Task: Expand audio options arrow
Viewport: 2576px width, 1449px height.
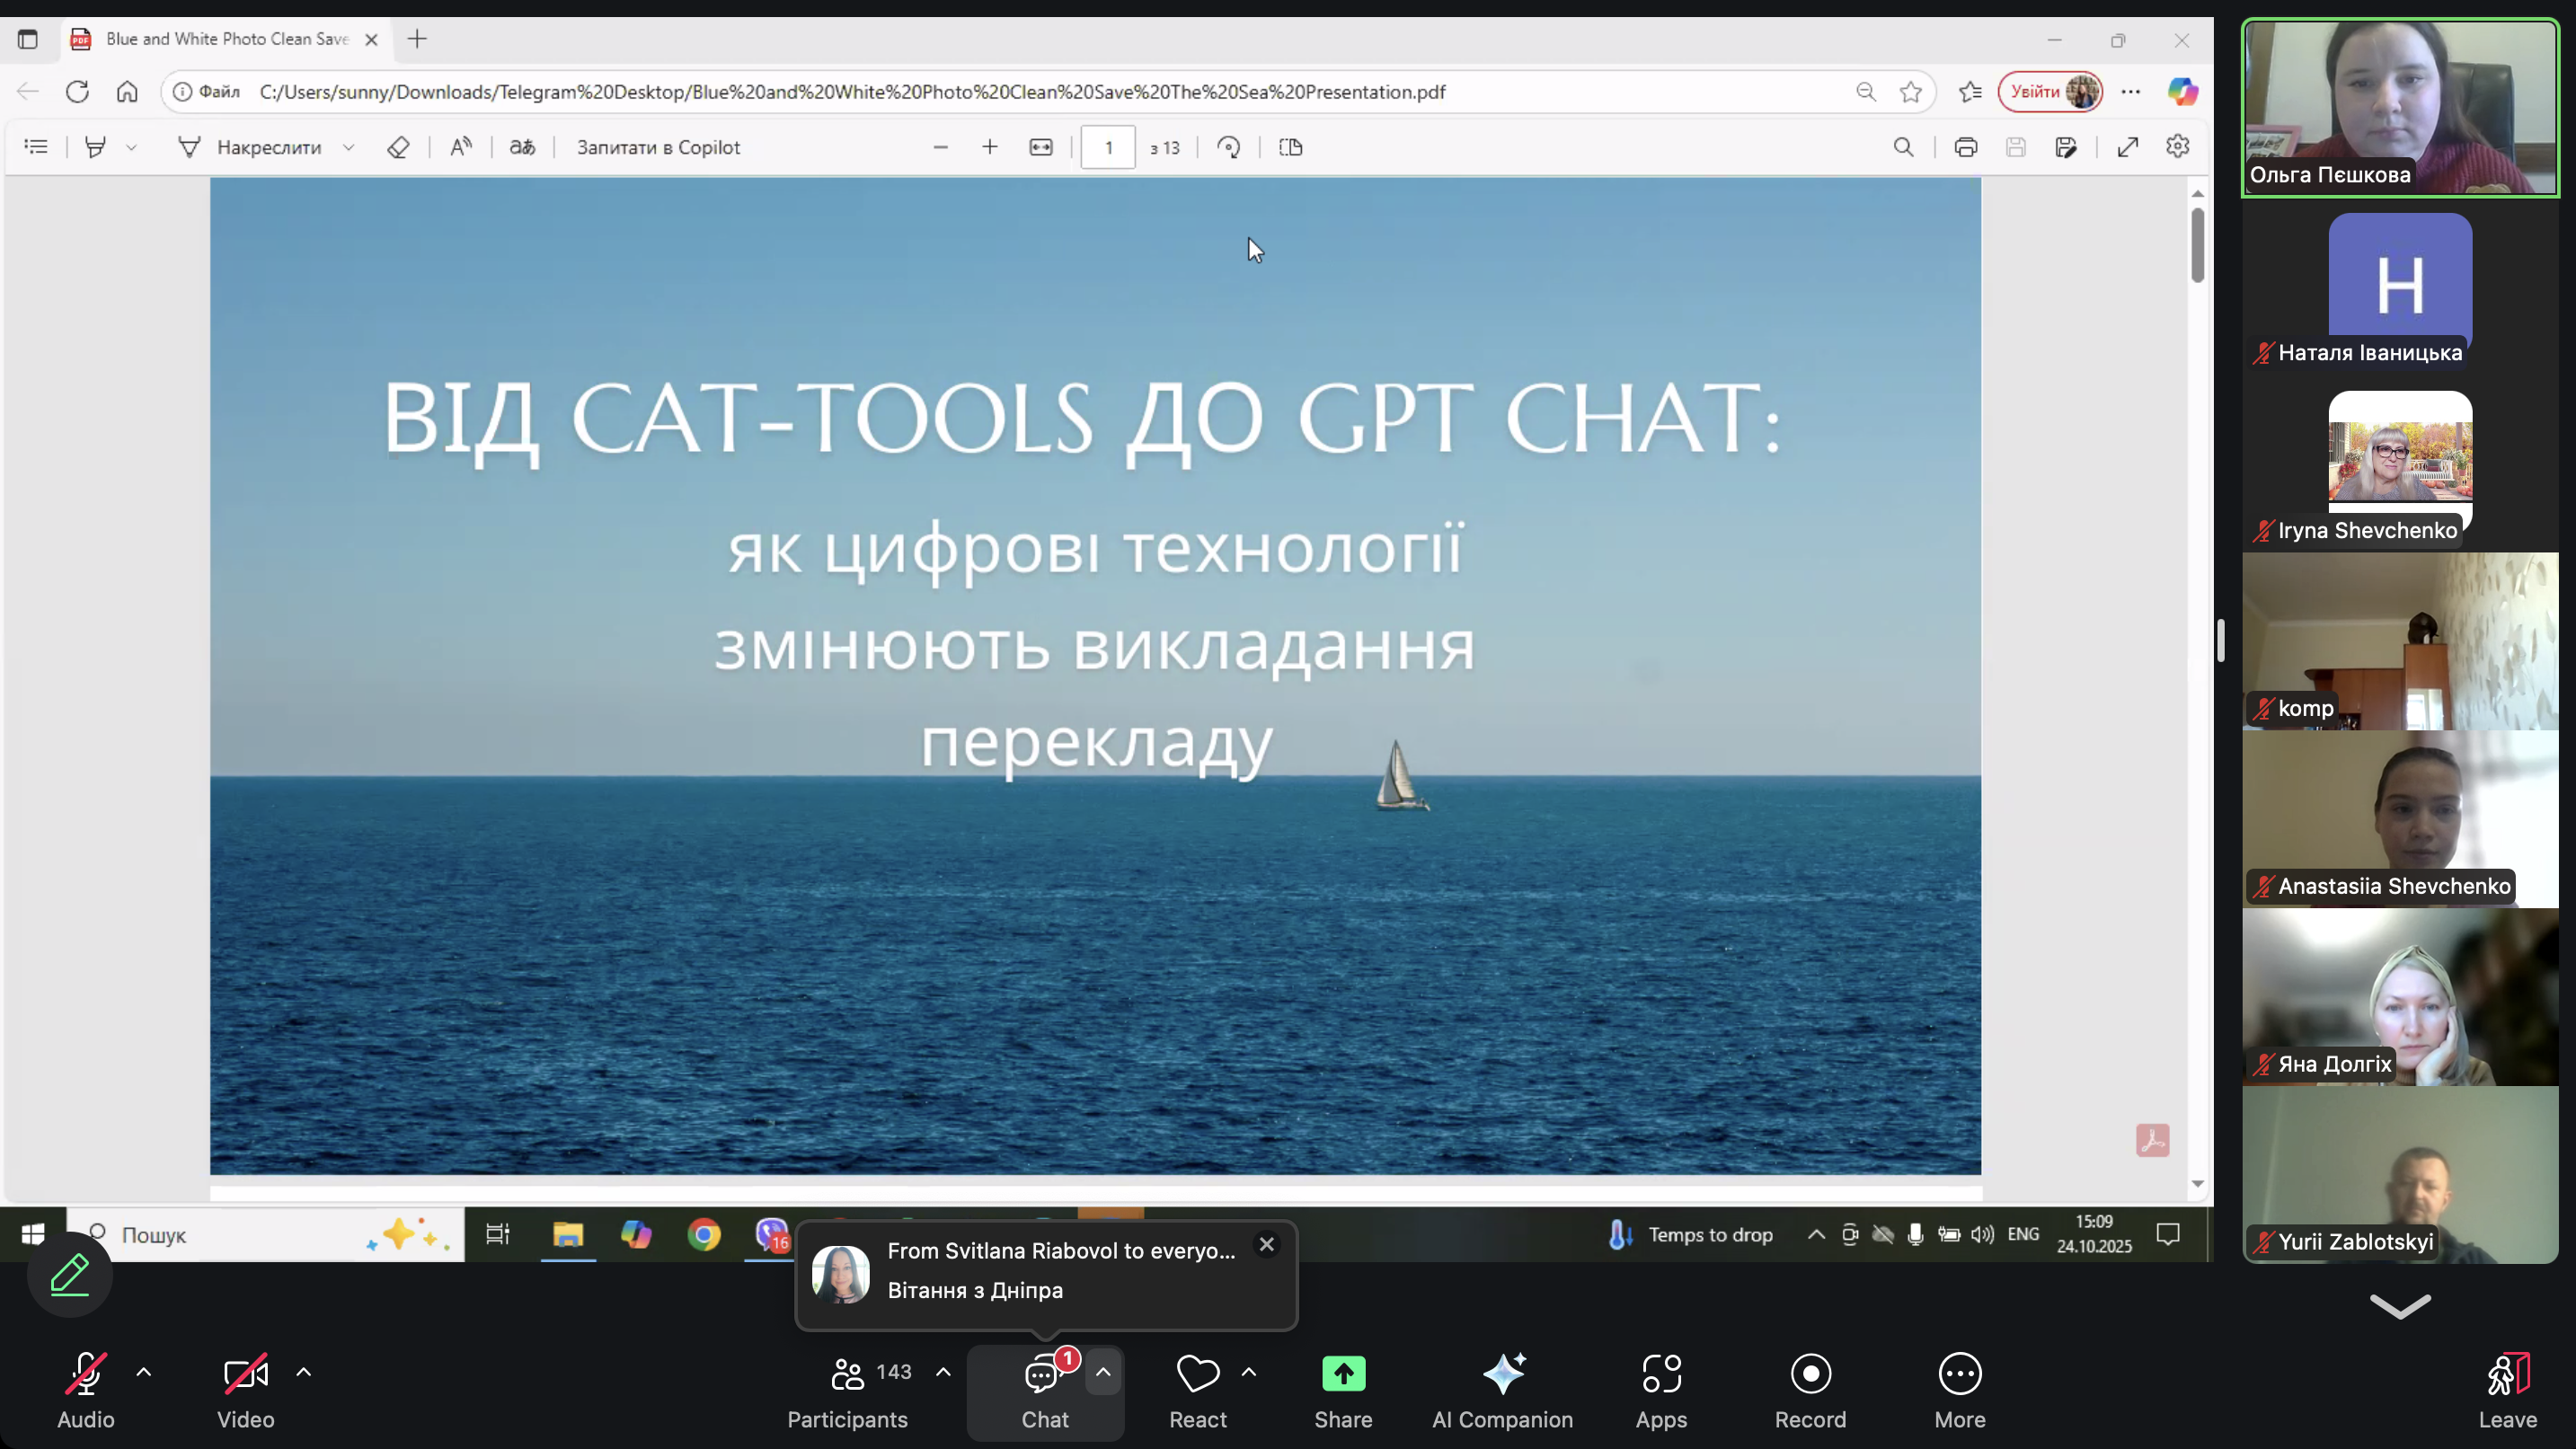Action: (x=144, y=1372)
